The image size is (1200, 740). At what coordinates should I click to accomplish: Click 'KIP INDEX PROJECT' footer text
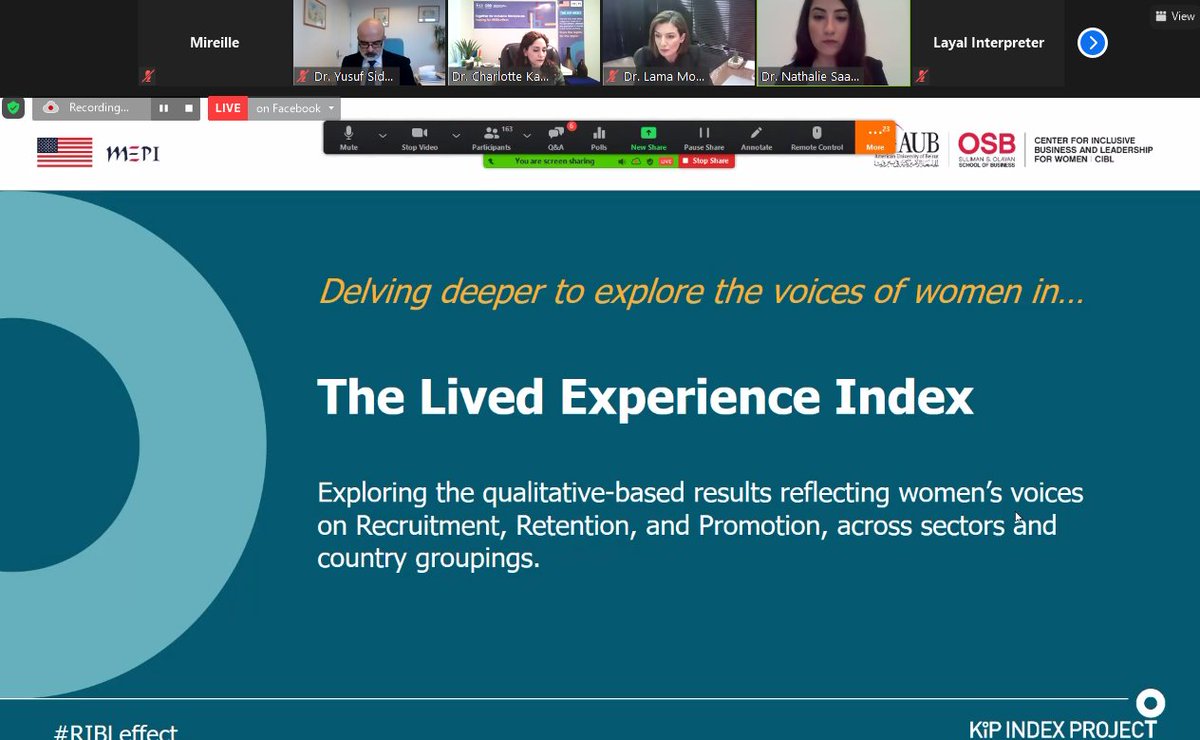[x=1062, y=729]
